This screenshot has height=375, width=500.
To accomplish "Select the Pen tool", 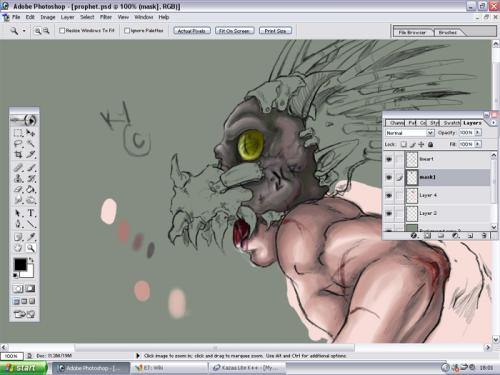I will tap(18, 224).
